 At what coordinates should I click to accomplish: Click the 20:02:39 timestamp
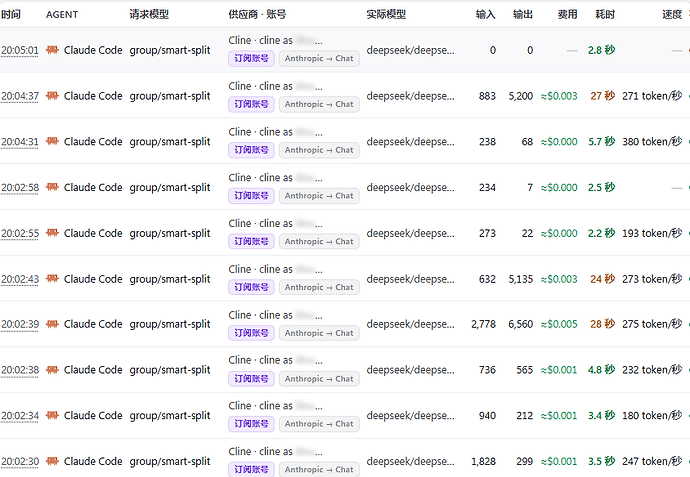coord(20,324)
